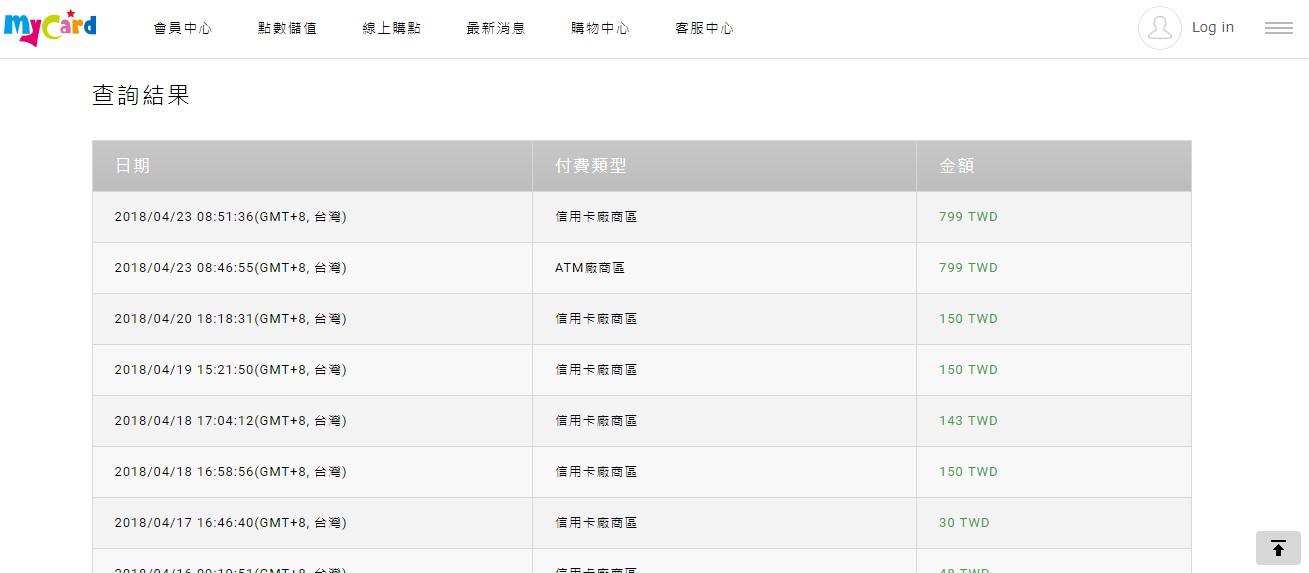Click the scroll-to-top arrow button
The height and width of the screenshot is (573, 1309).
[x=1278, y=548]
